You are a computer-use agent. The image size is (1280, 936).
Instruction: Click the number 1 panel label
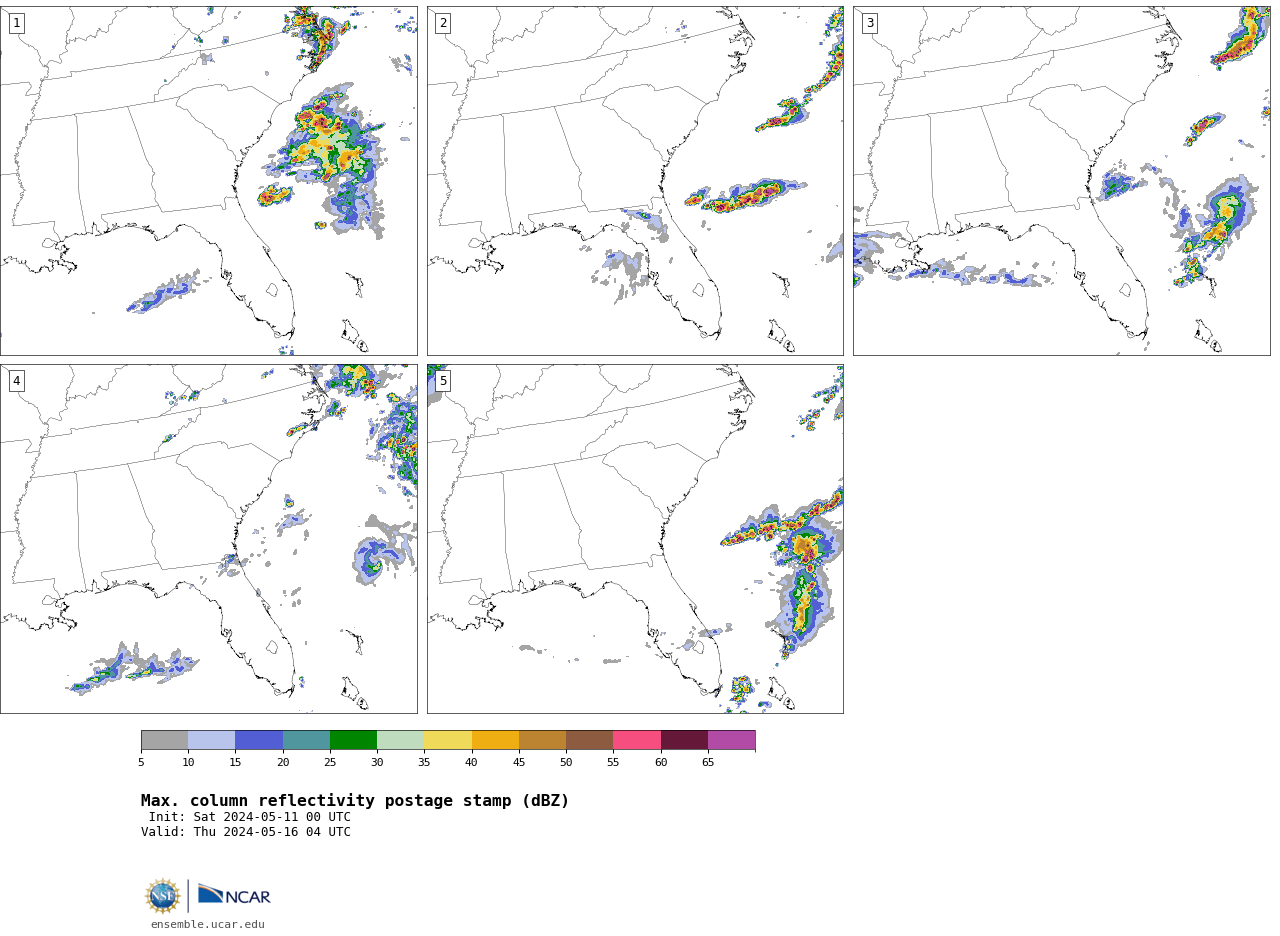[16, 23]
